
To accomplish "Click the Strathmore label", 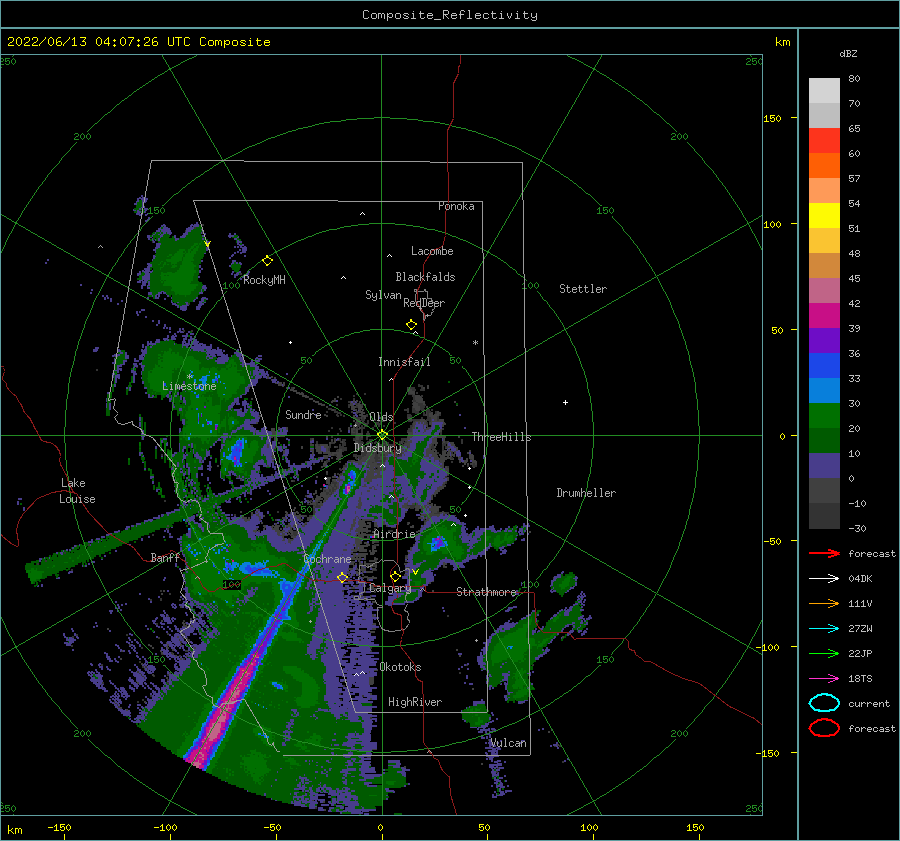I will (x=487, y=592).
